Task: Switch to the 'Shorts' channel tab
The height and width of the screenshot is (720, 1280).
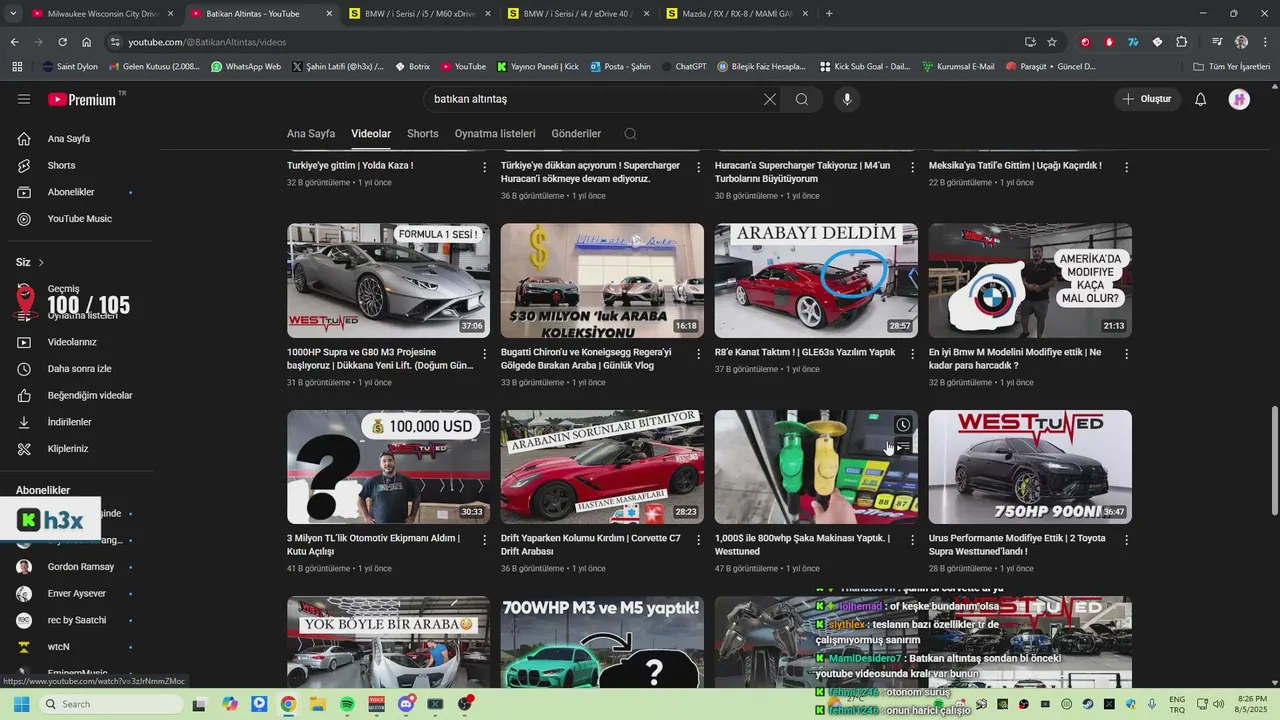Action: click(x=423, y=134)
